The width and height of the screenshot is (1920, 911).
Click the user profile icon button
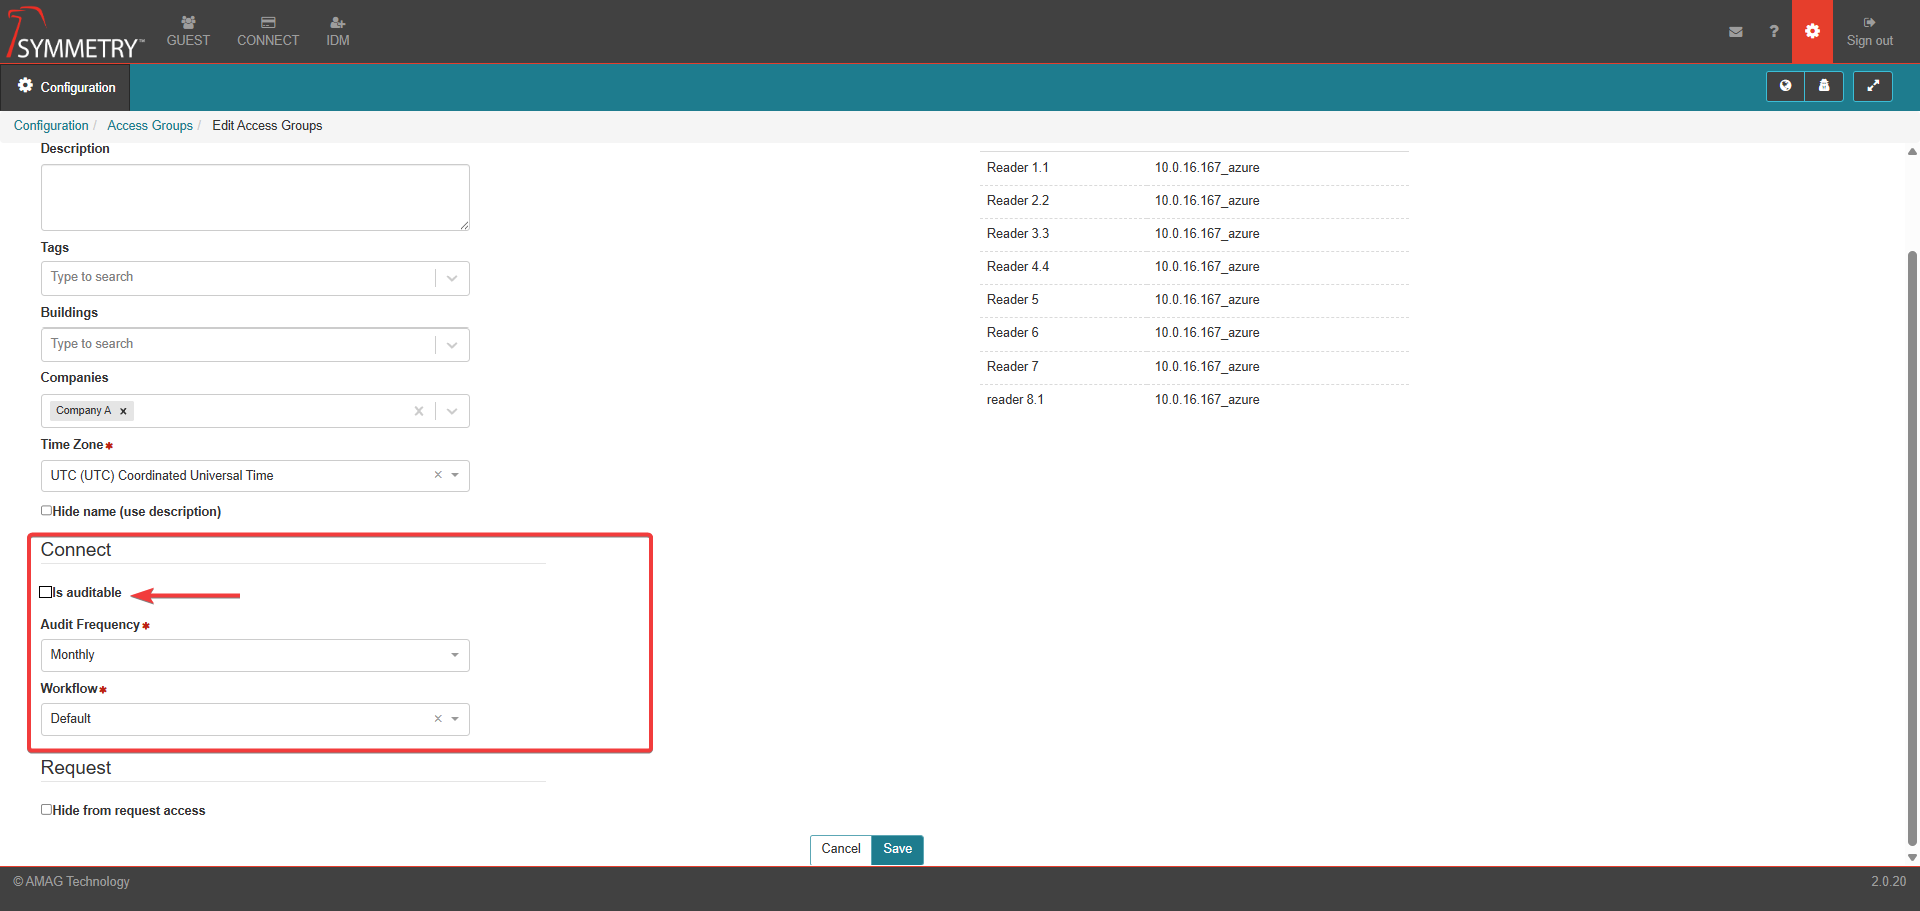point(1824,87)
